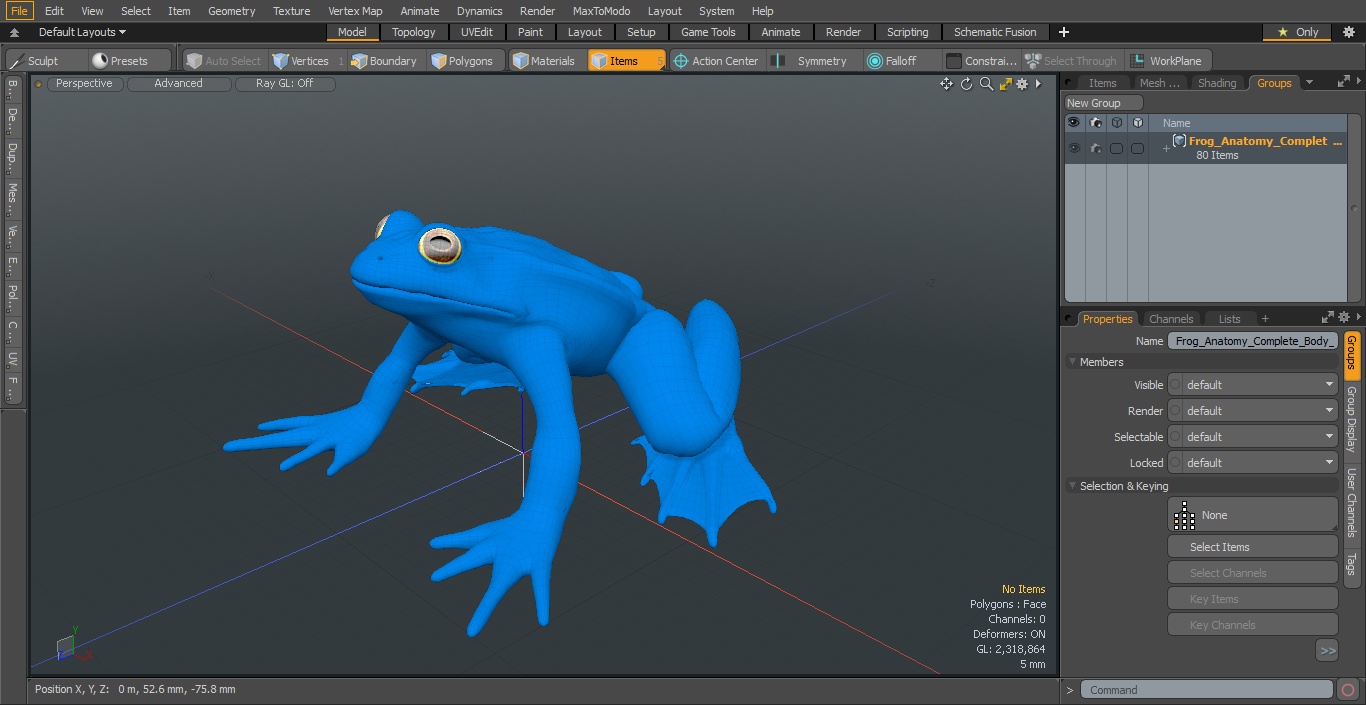
Task: Click the red record circle icon
Action: tap(1348, 690)
